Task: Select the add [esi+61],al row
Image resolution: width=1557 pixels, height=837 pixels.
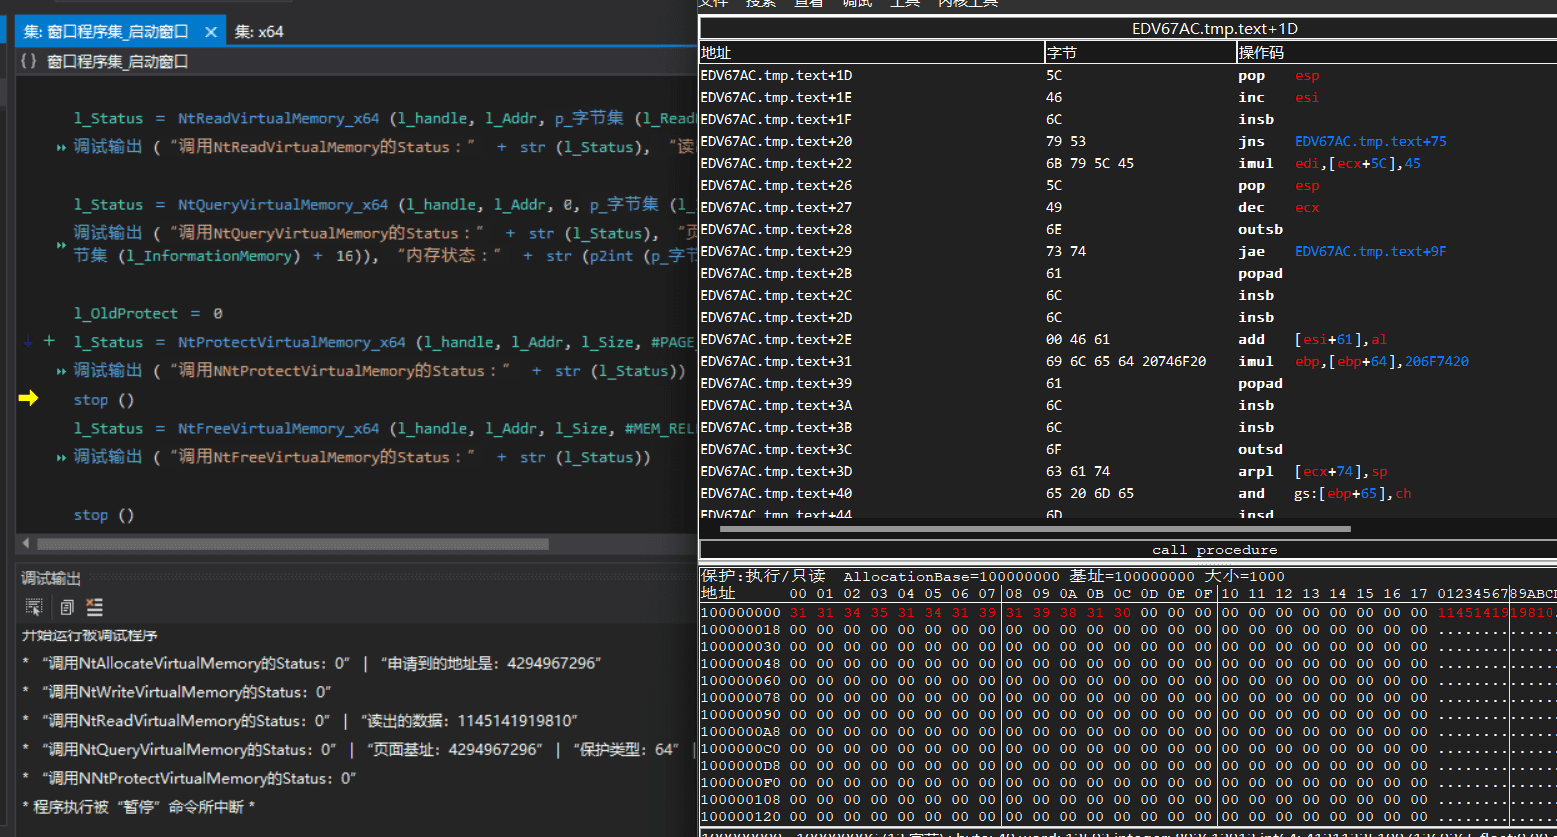Action: click(1128, 339)
